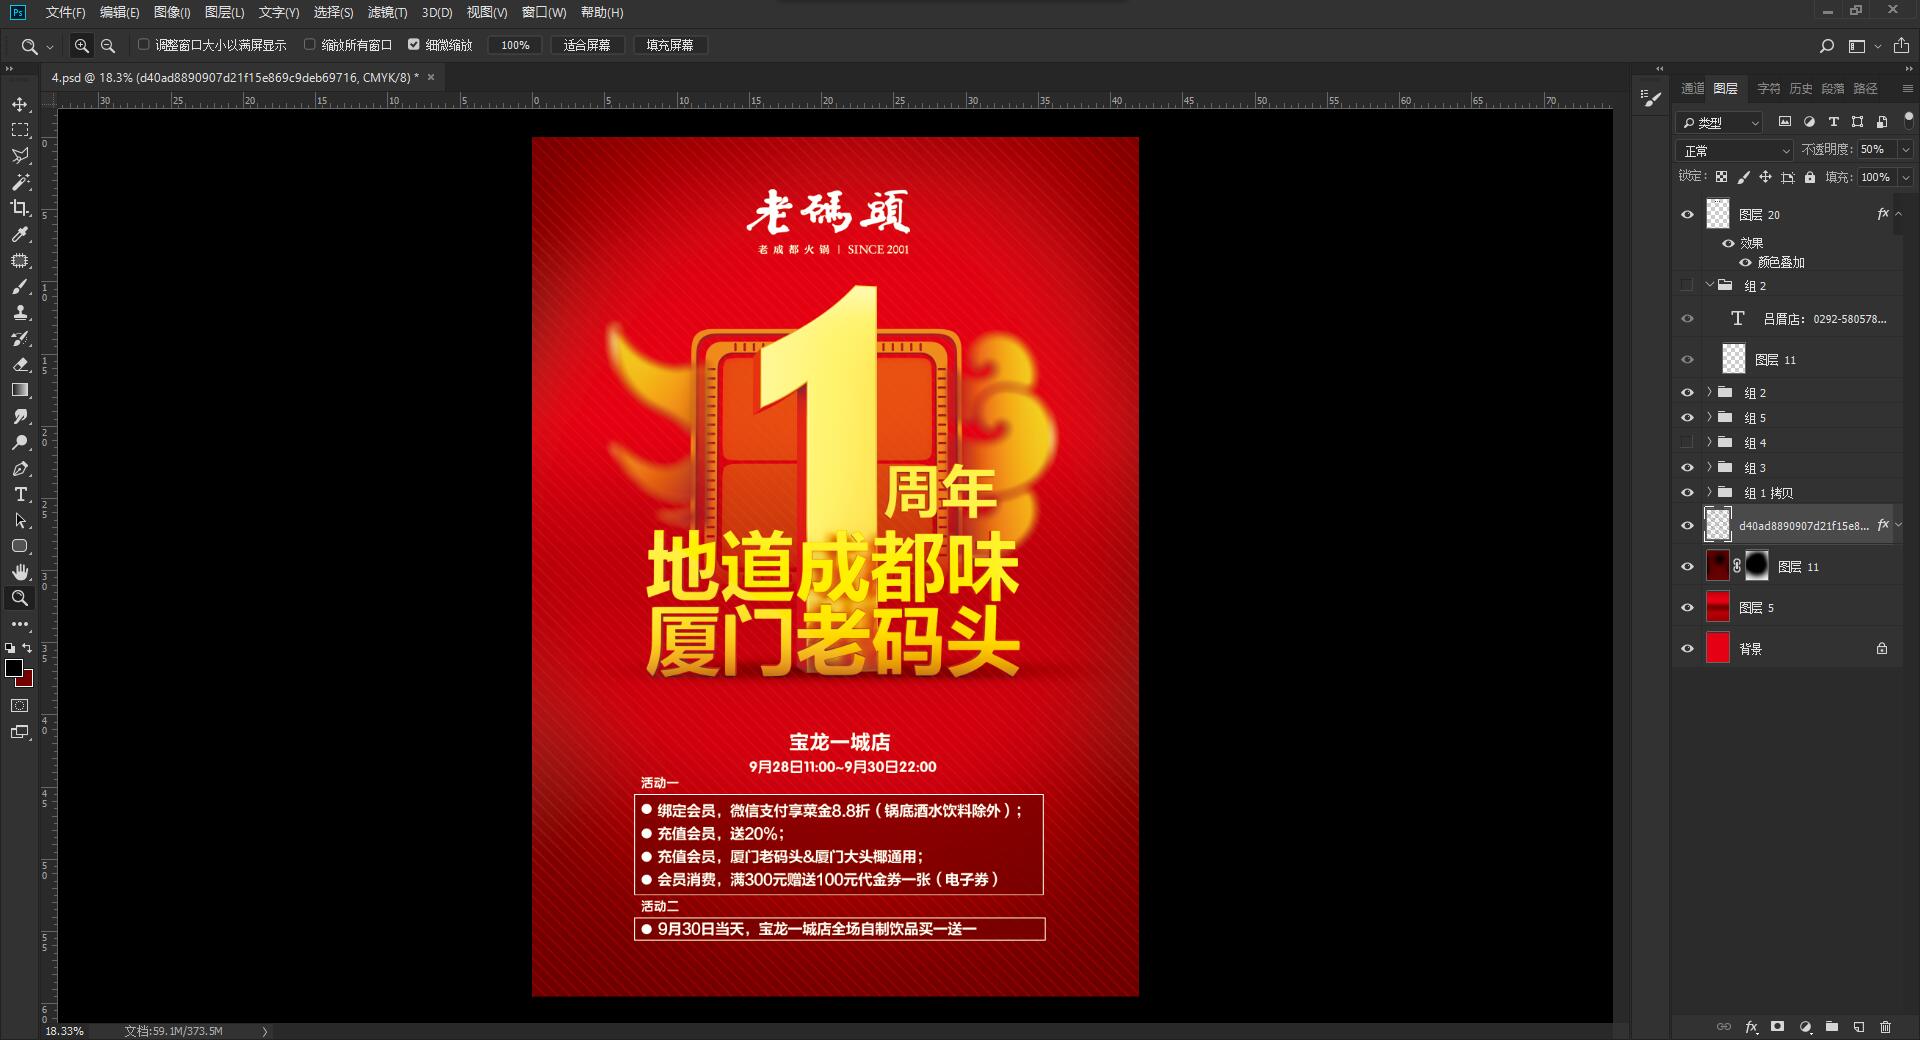Image resolution: width=1920 pixels, height=1040 pixels.
Task: Delete layer using the trash icon
Action: [x=1885, y=1026]
